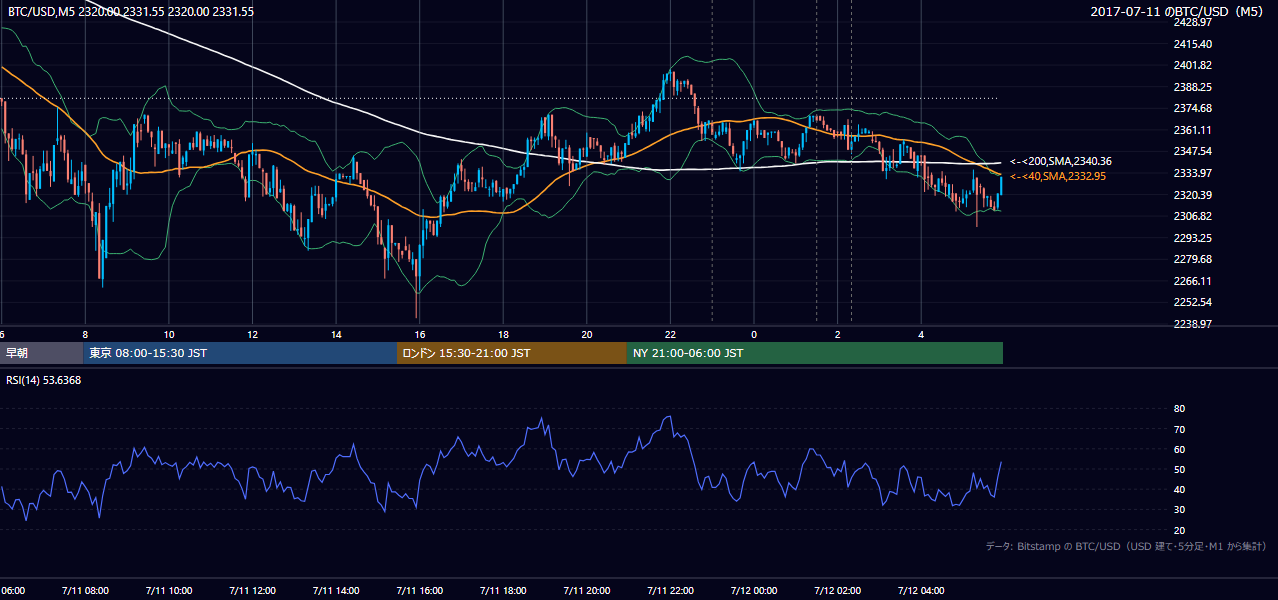Click the 2401.82 price axis label
Screen dimensions: 1278x600
1193,66
